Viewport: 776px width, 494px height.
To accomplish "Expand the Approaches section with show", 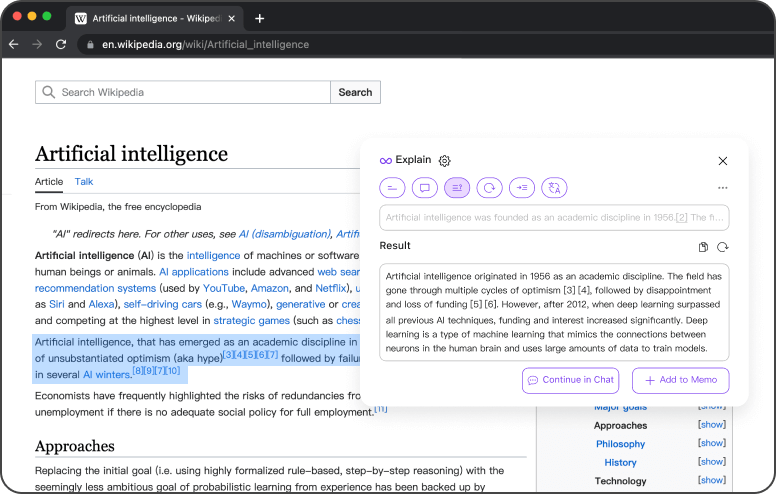I will click(x=712, y=425).
